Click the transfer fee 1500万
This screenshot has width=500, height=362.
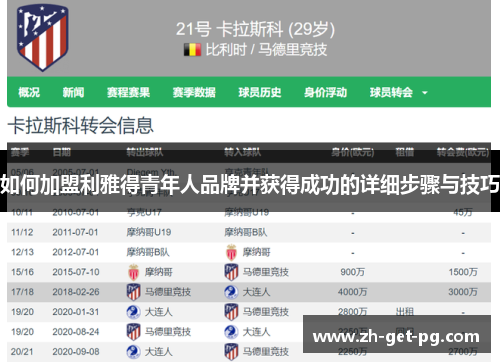coord(463,272)
